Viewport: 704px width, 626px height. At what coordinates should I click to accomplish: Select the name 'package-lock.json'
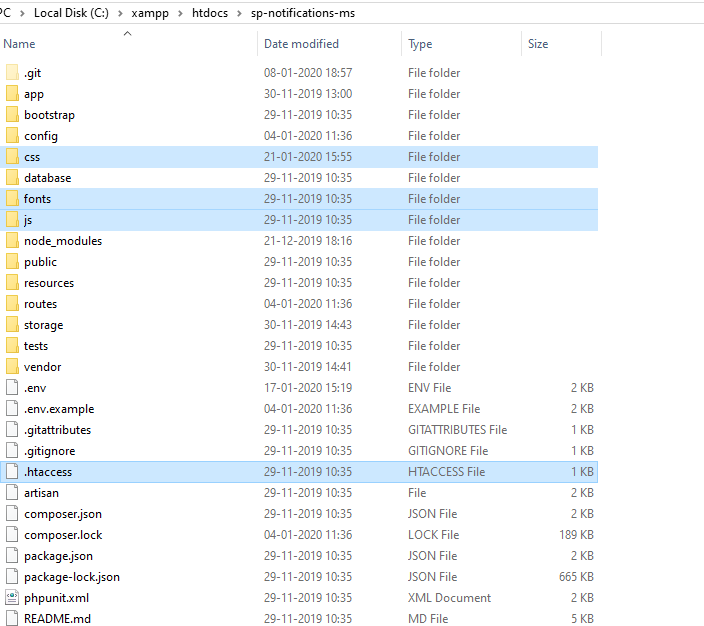[x=72, y=577]
